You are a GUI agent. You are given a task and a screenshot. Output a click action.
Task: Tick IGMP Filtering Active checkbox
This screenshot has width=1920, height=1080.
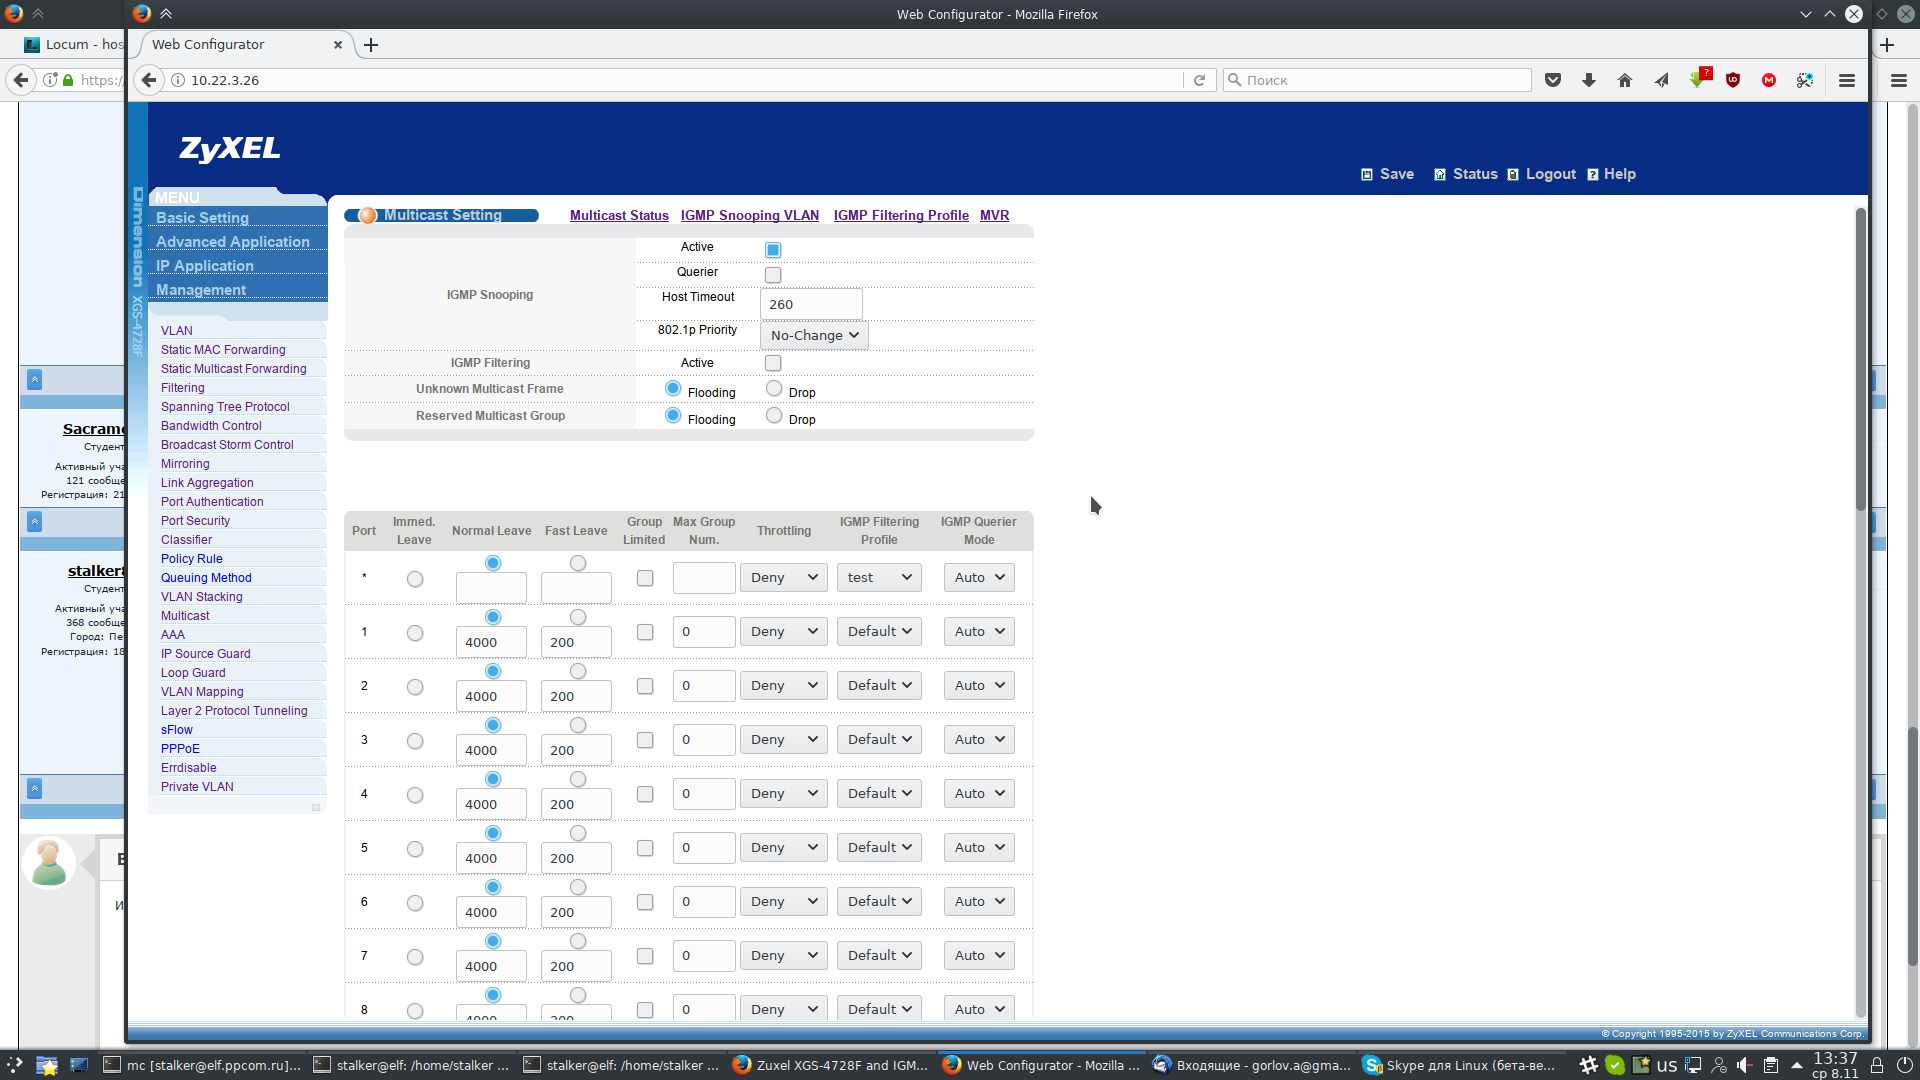[773, 363]
